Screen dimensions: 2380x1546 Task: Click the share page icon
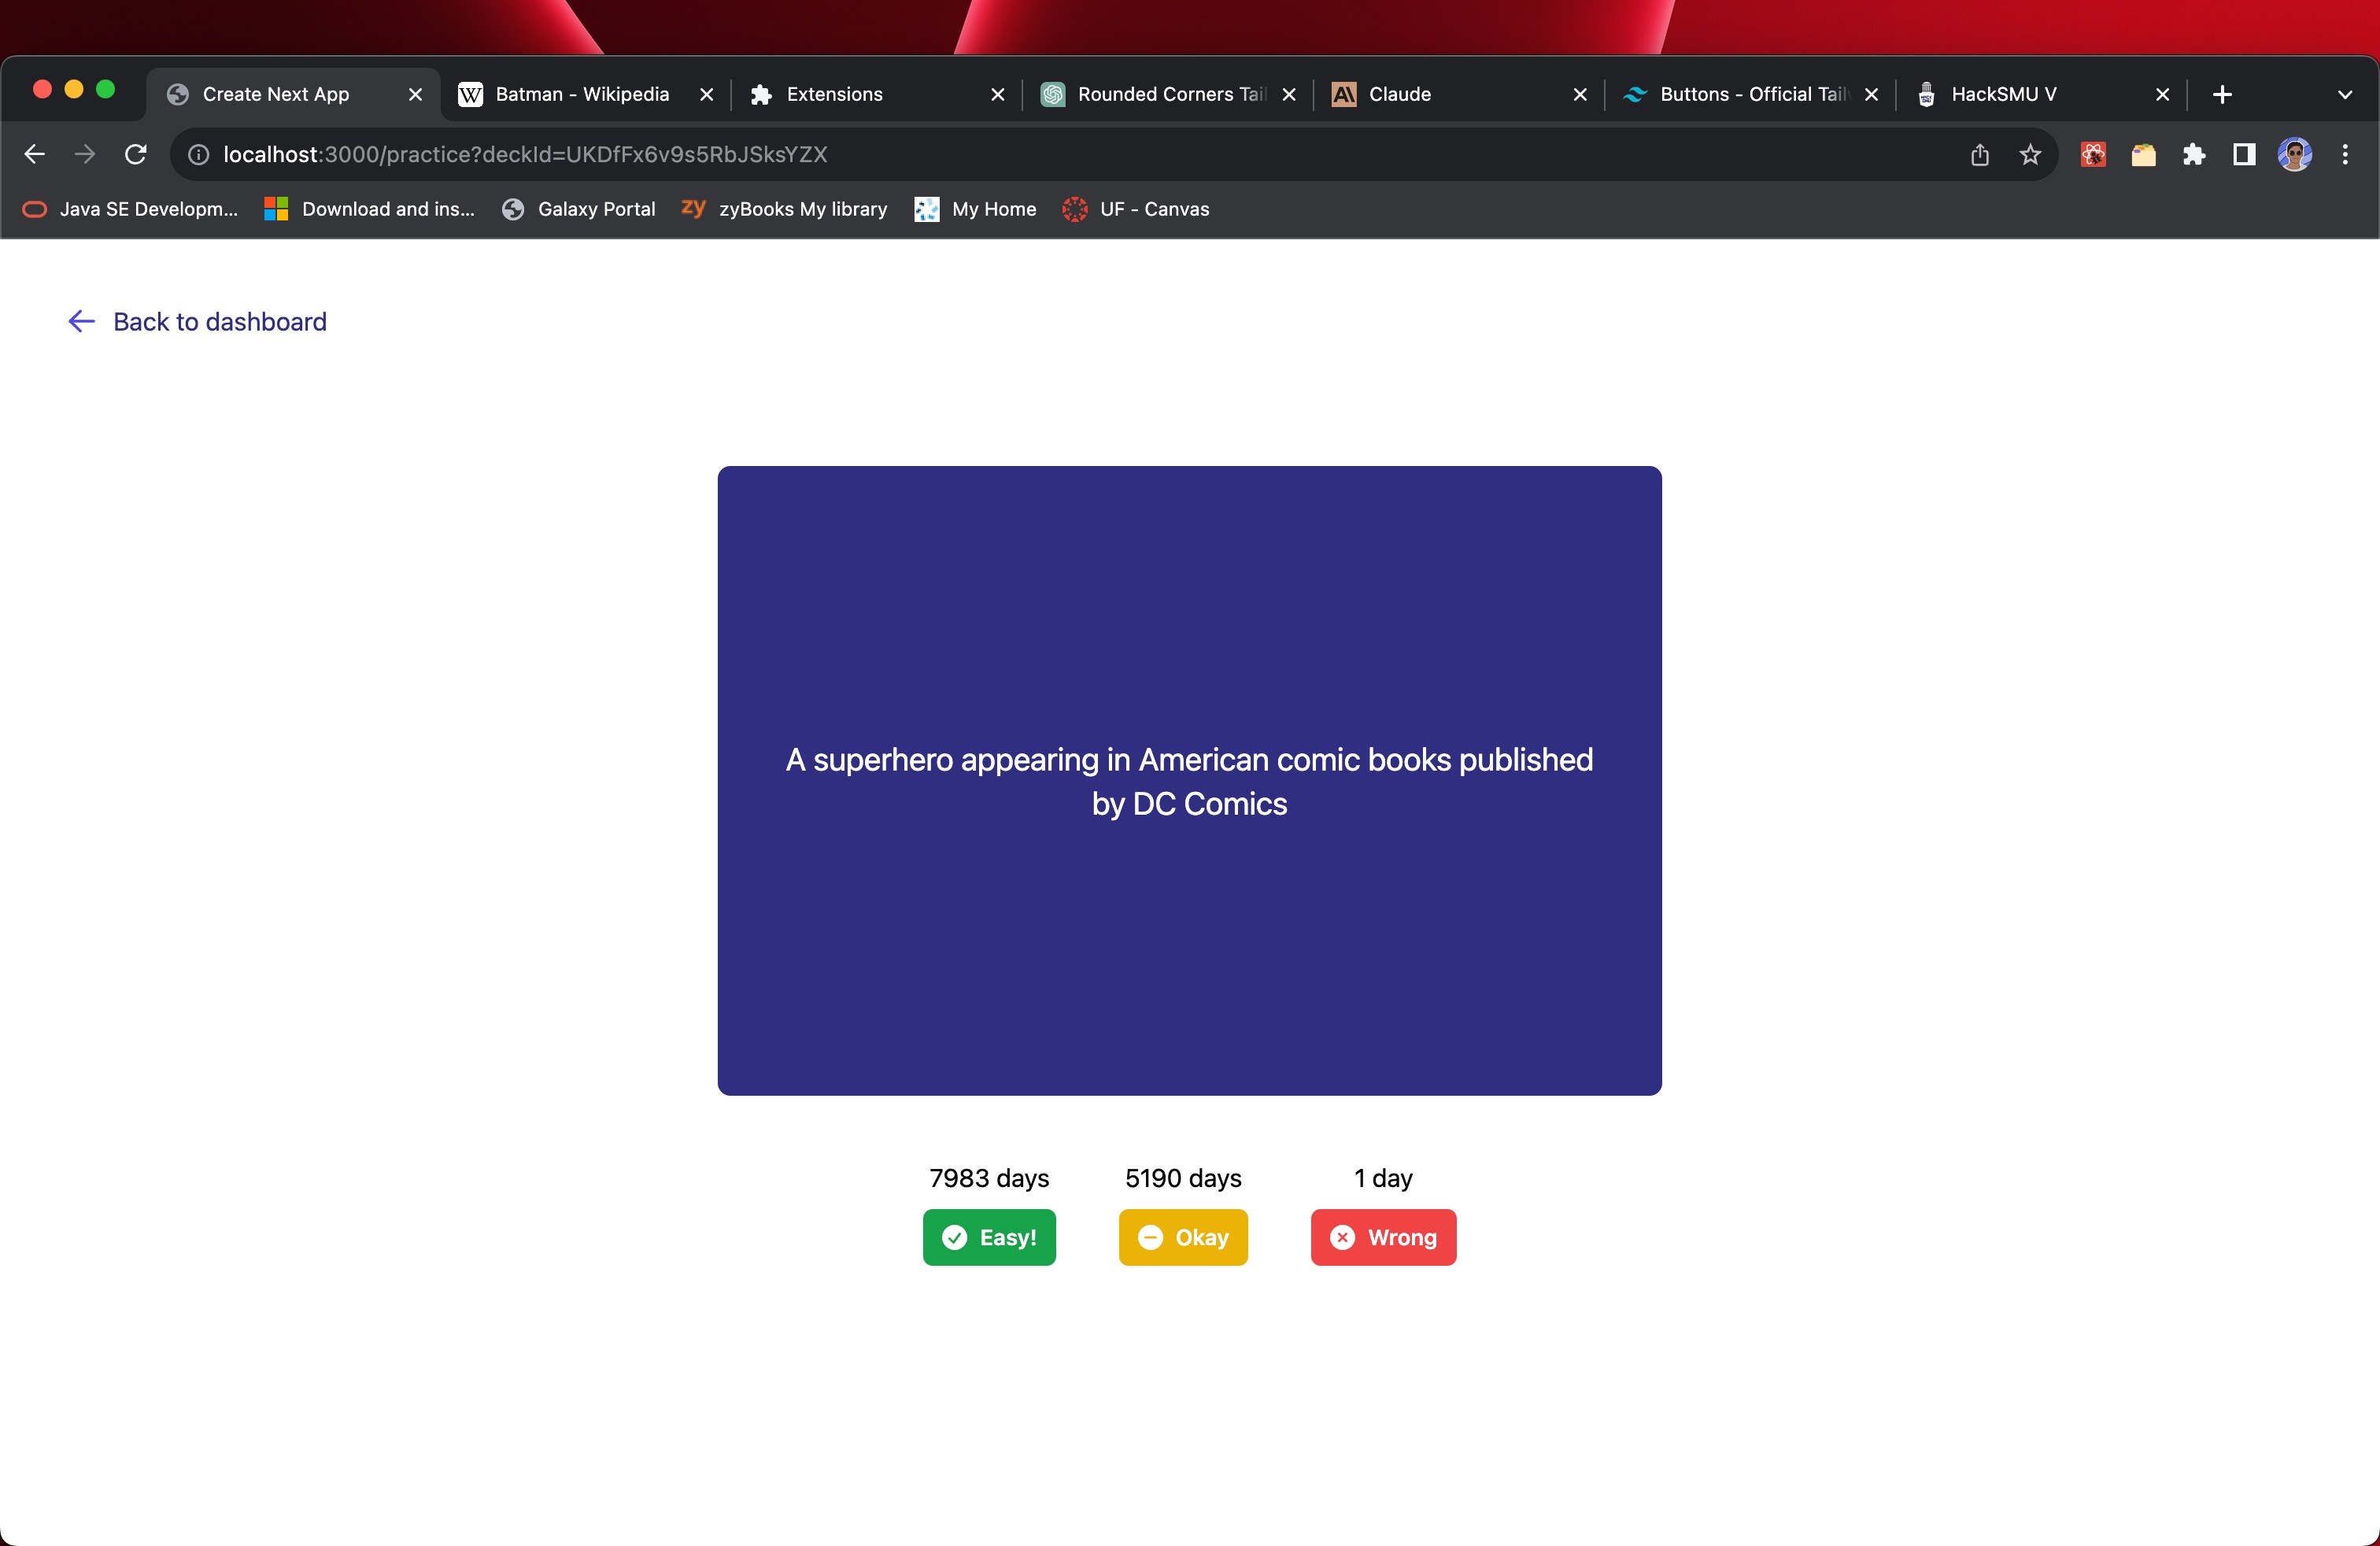[x=1979, y=154]
